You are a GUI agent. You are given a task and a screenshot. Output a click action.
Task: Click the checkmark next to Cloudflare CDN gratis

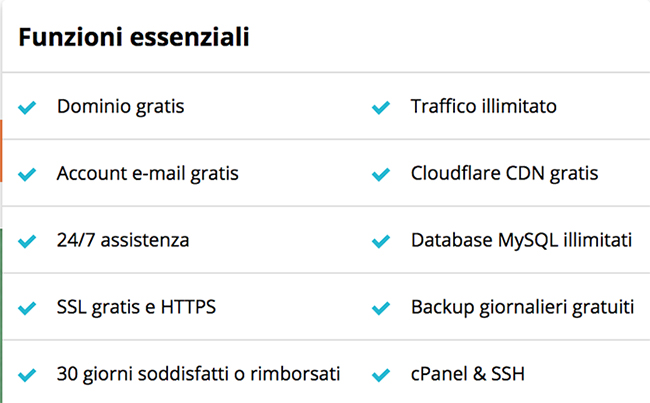coord(380,174)
